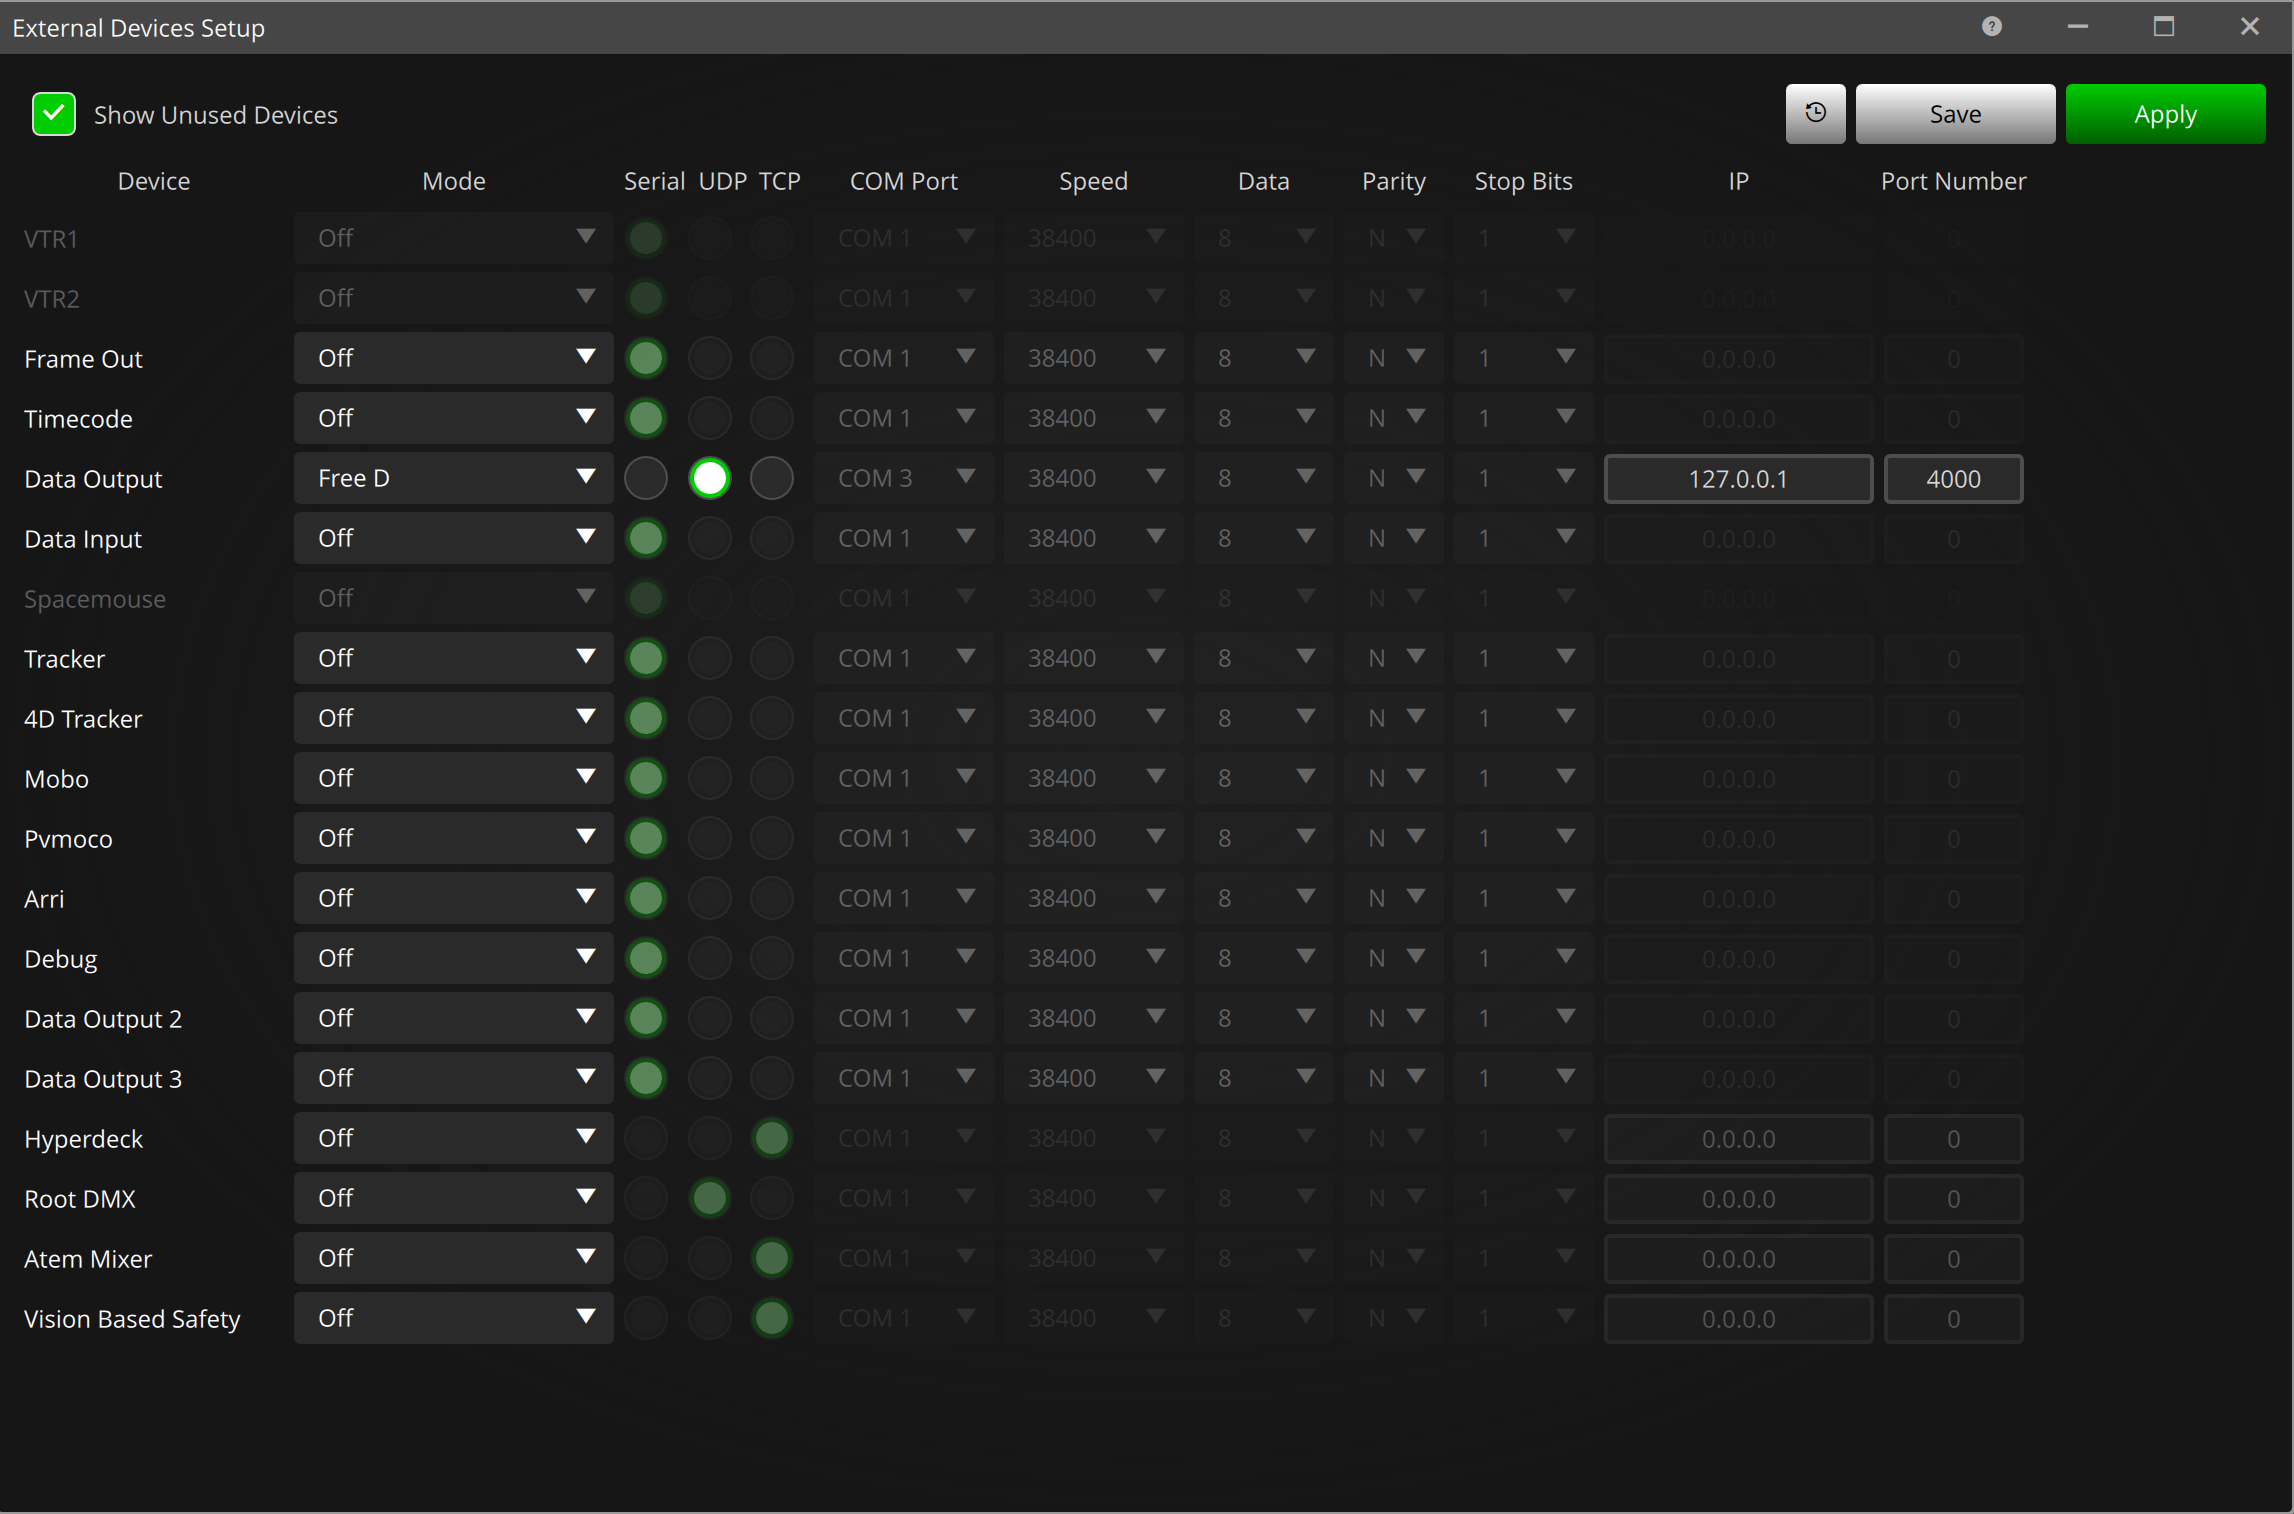
Task: Open the Vision Based Safety mode dropdown
Action: [x=453, y=1318]
